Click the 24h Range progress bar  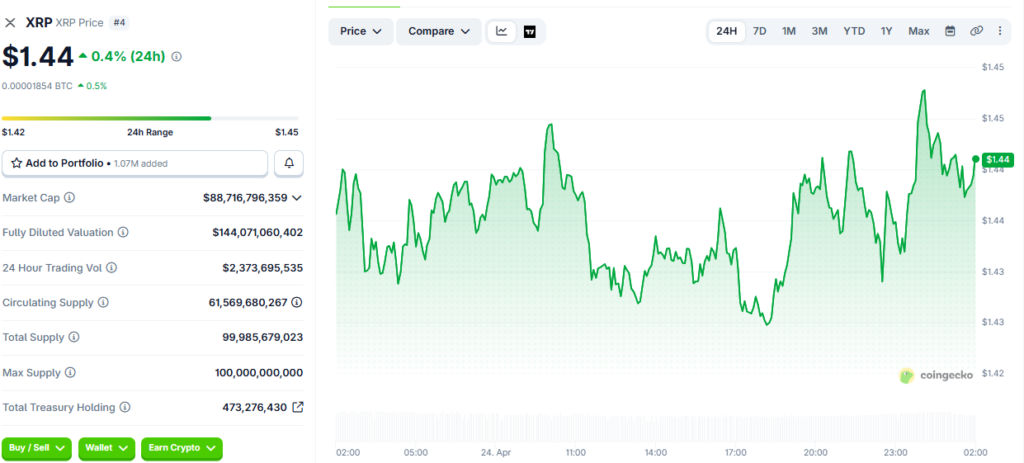(x=150, y=118)
